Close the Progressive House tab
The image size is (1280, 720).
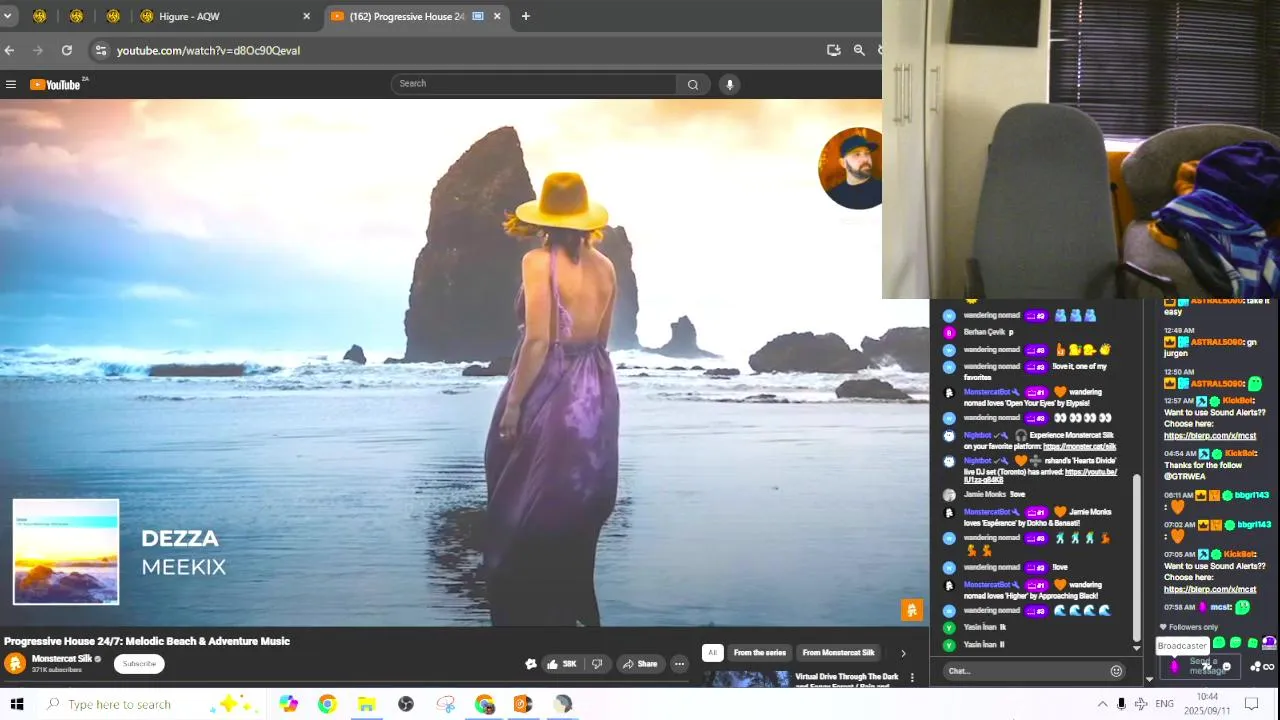[497, 16]
